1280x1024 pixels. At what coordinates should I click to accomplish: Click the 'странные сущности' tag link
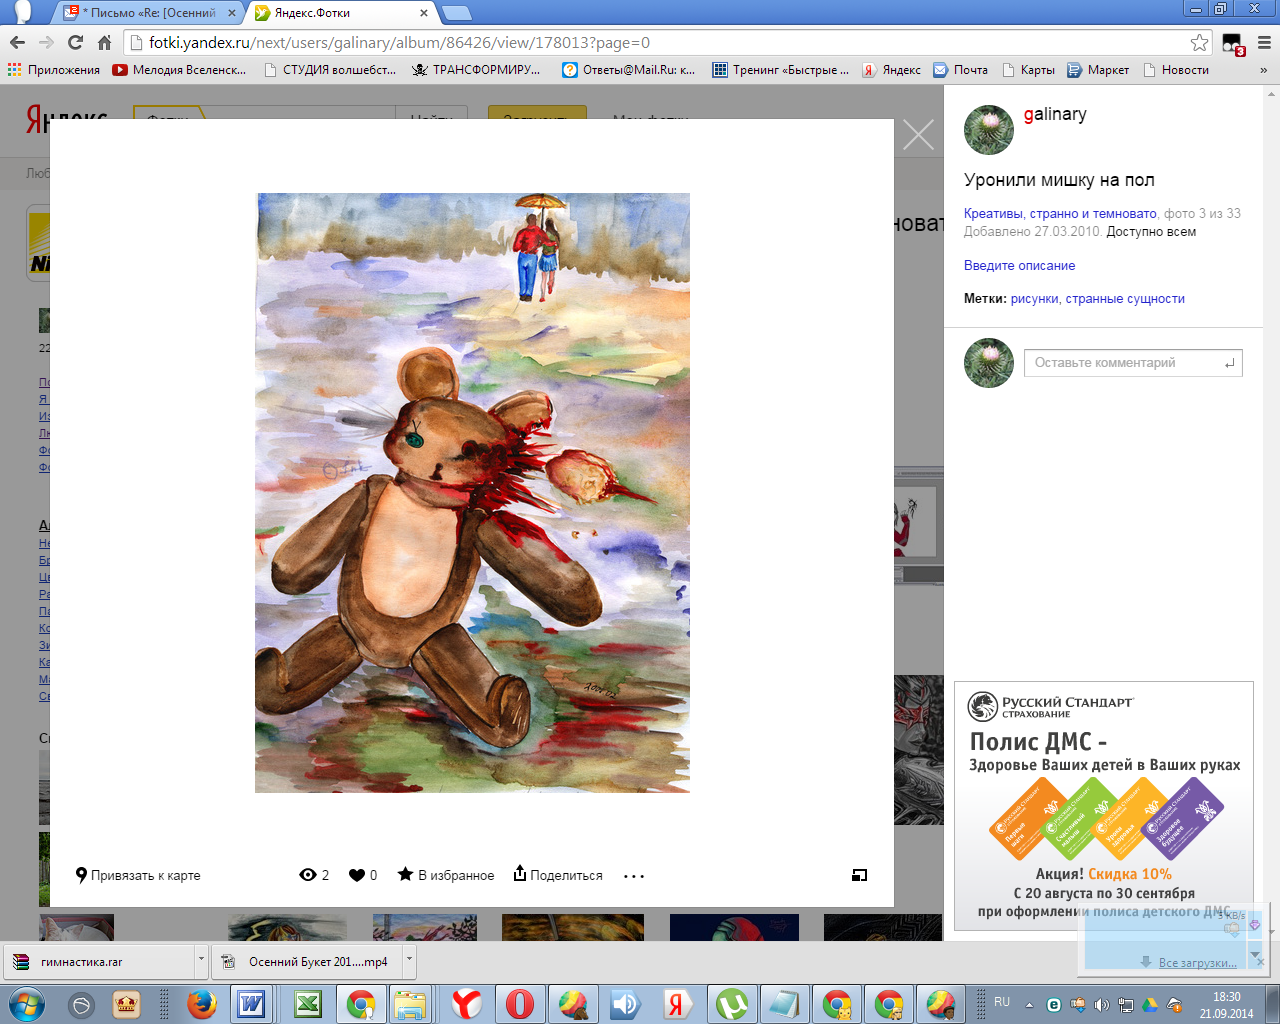tap(1125, 298)
